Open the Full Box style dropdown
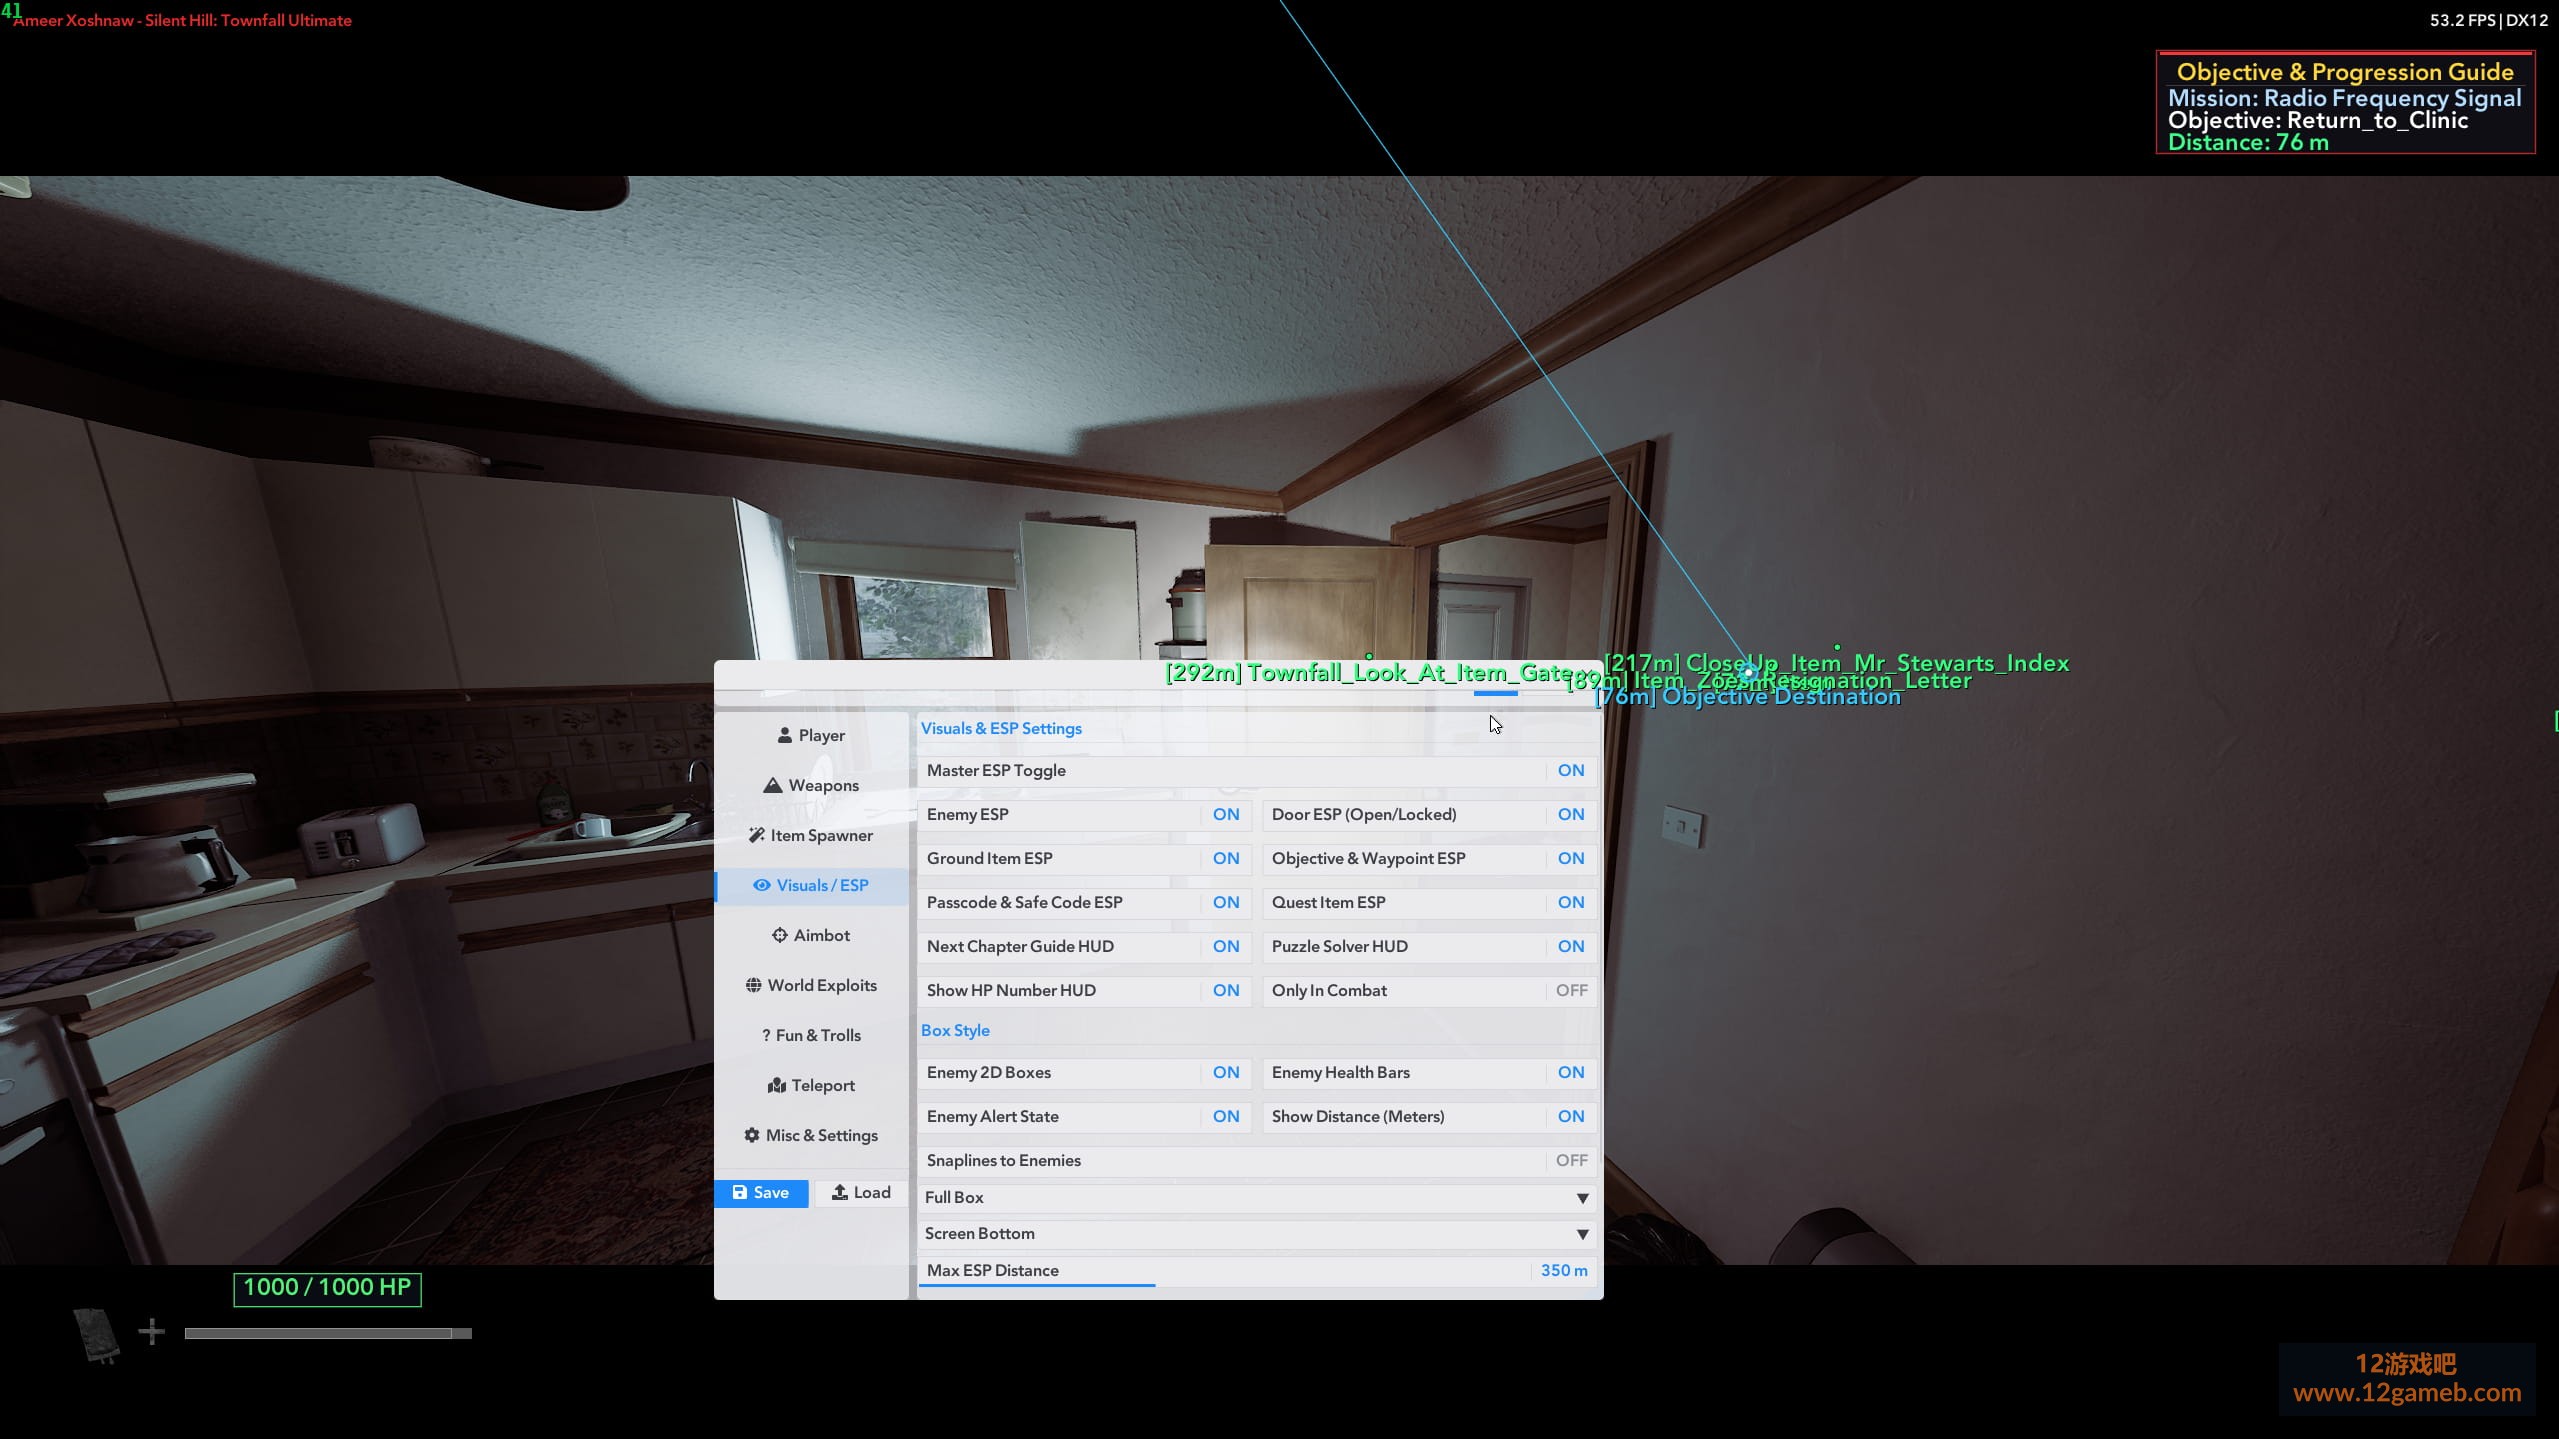Screen dimensions: 2559x1439 click(1256, 1198)
